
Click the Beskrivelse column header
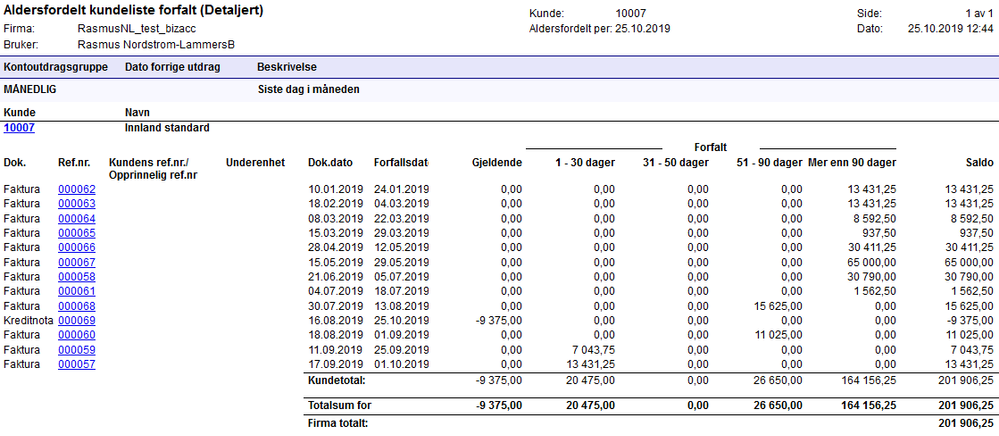[x=287, y=67]
